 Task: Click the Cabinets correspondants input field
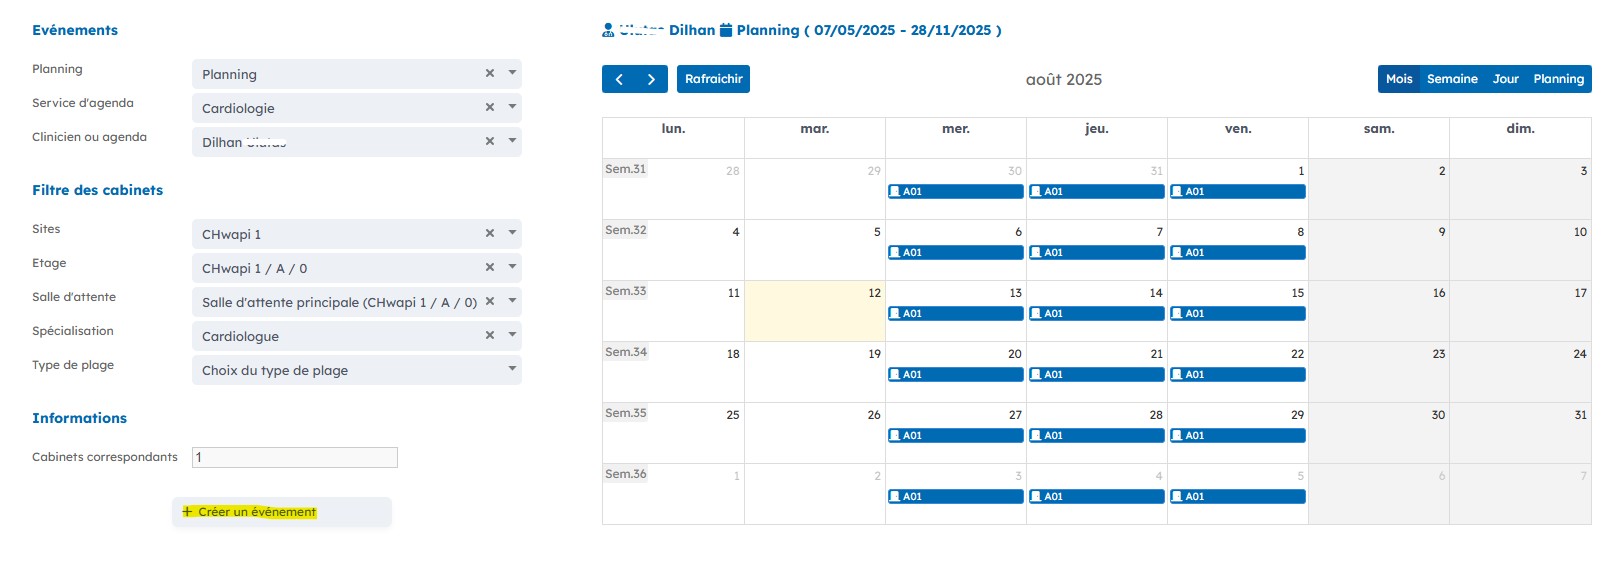point(295,457)
